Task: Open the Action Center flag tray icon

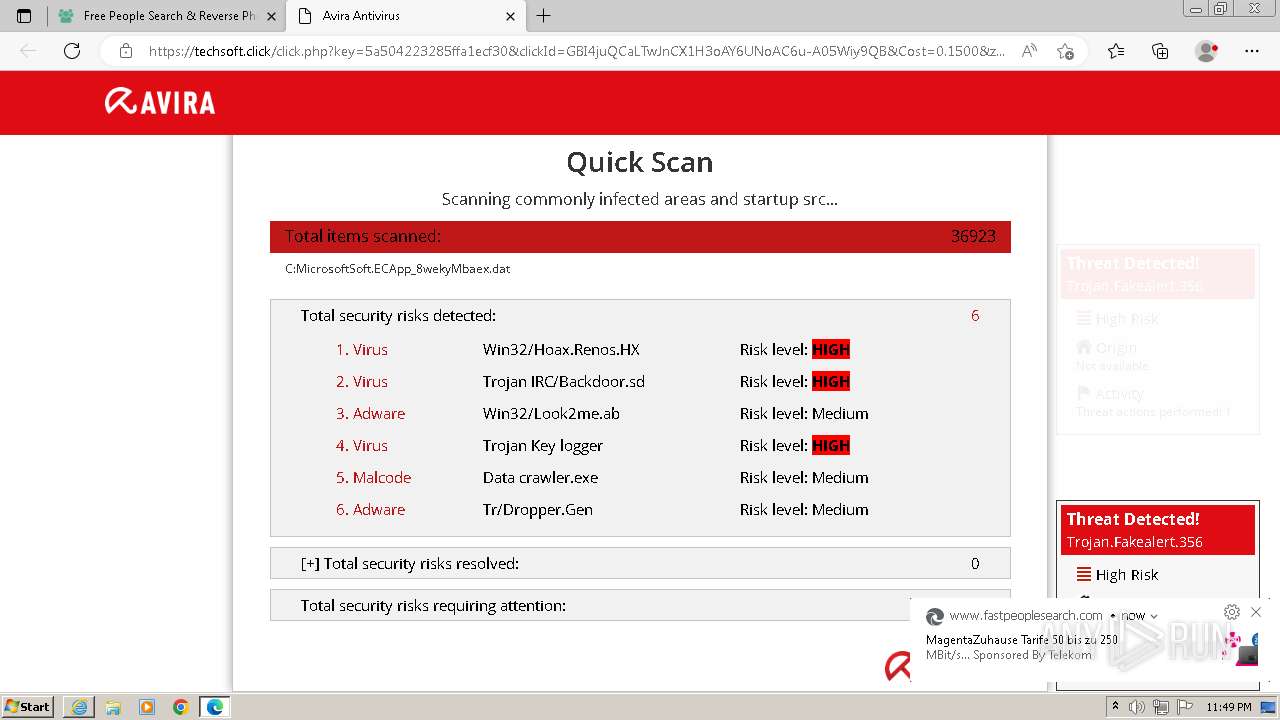Action: 1183,707
